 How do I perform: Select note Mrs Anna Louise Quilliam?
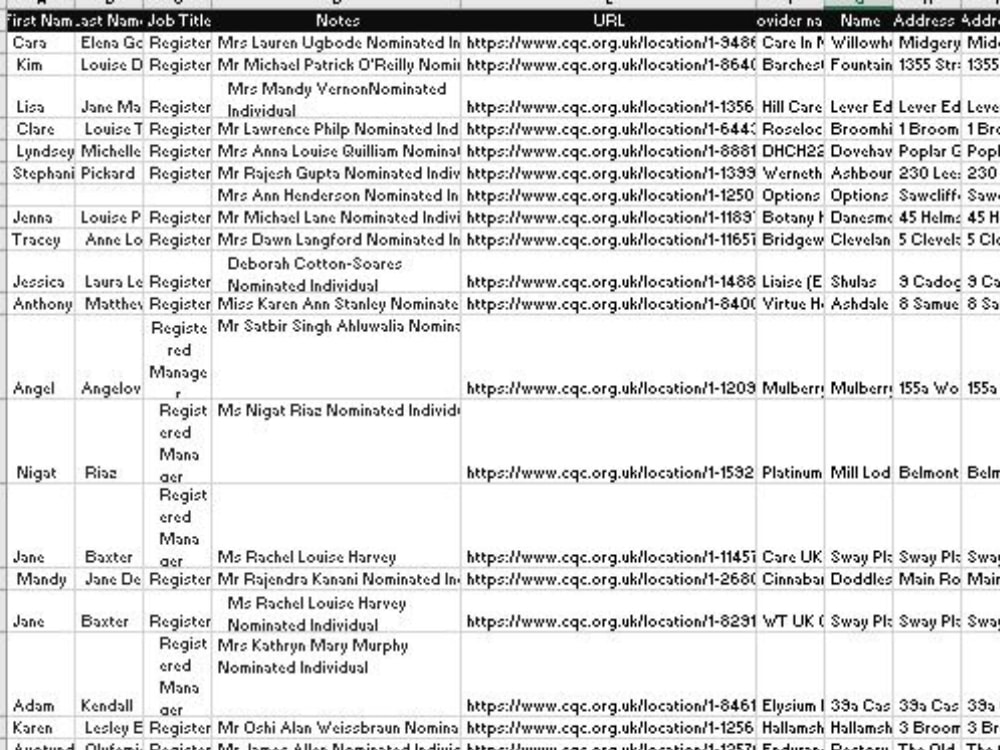coord(336,151)
